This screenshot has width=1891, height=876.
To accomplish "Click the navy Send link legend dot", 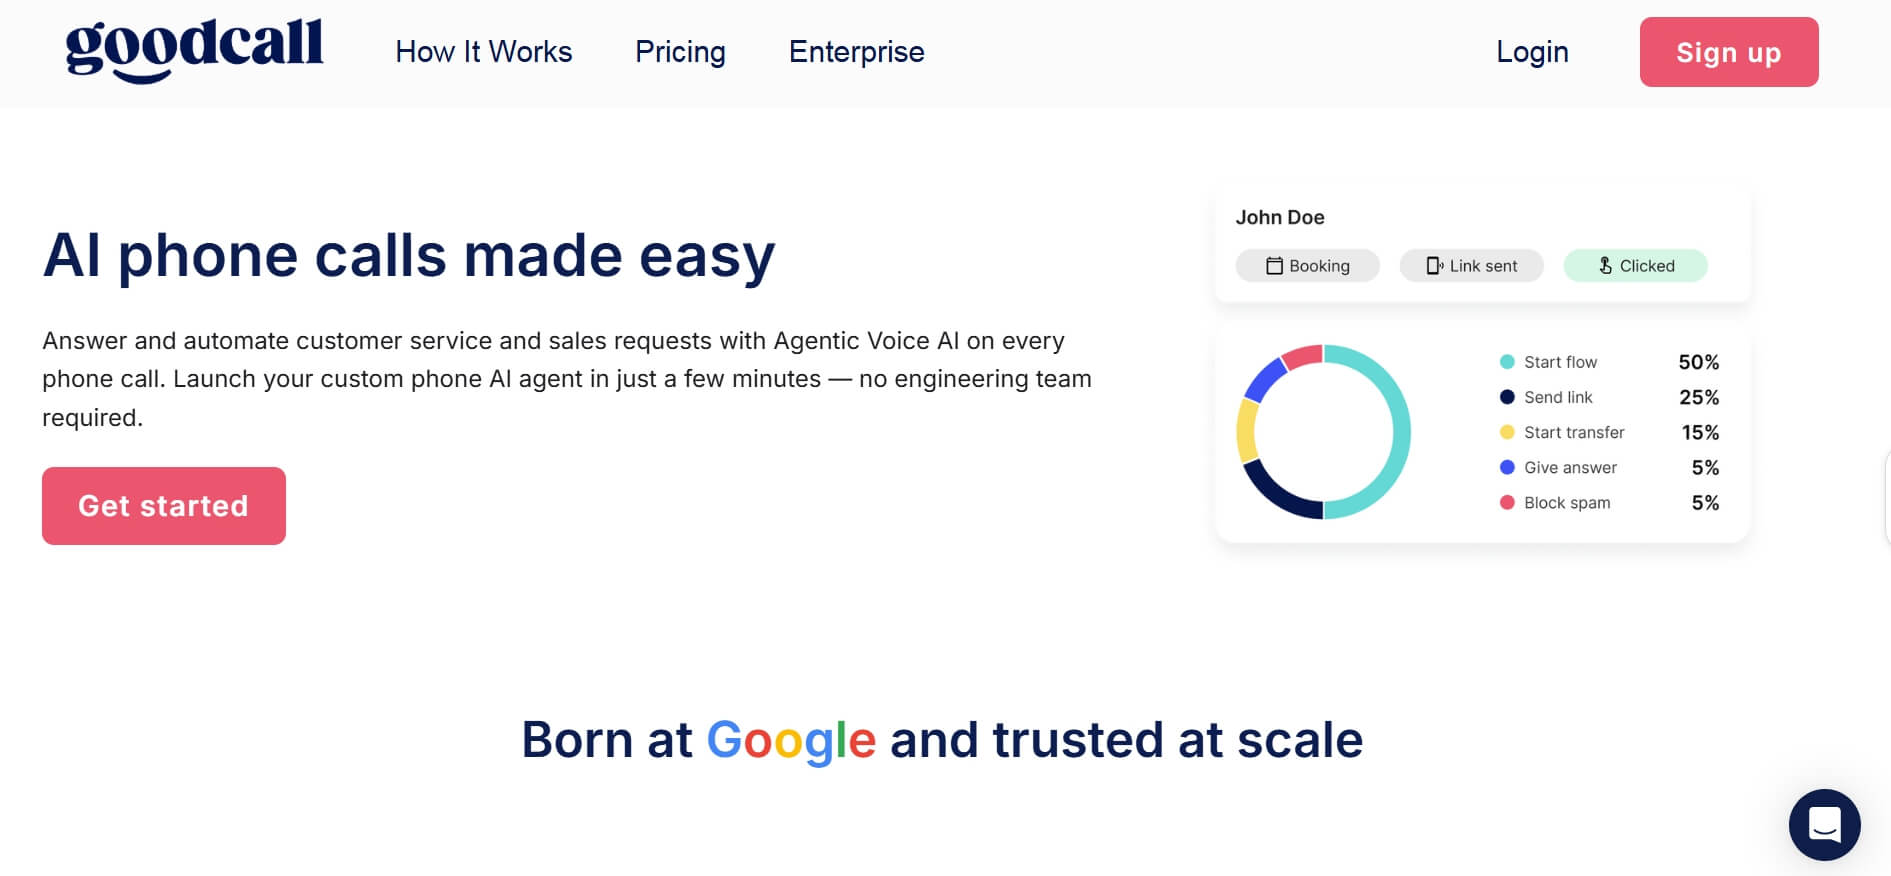I will (x=1507, y=397).
